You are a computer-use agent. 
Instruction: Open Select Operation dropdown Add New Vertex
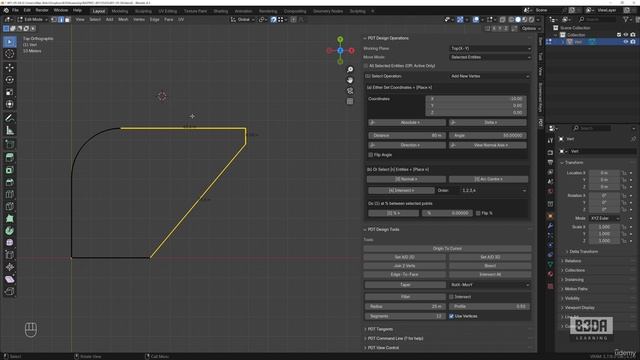[489, 76]
